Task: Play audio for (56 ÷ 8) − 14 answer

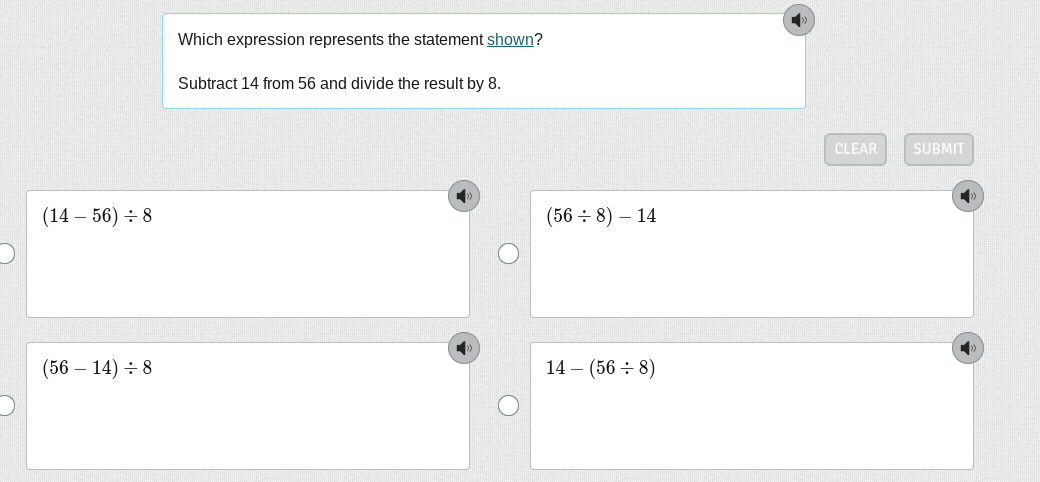Action: pos(968,196)
